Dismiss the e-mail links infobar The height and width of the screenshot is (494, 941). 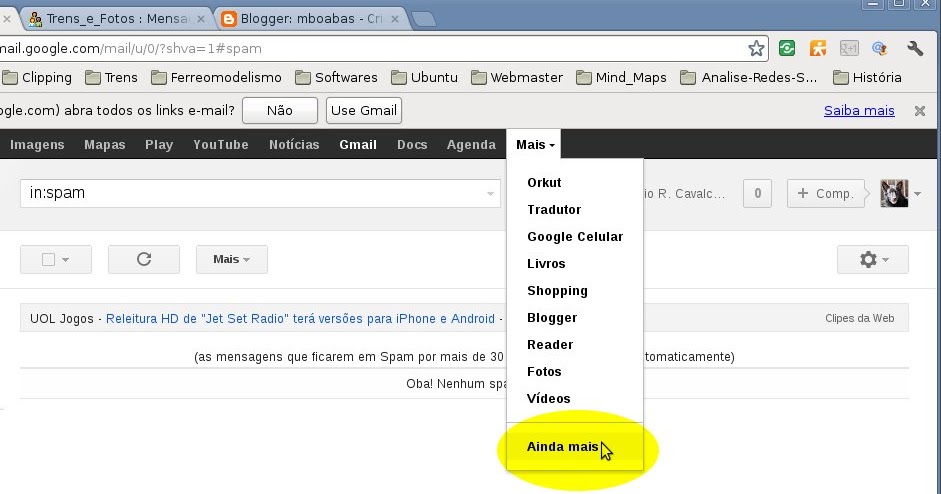[x=919, y=110]
